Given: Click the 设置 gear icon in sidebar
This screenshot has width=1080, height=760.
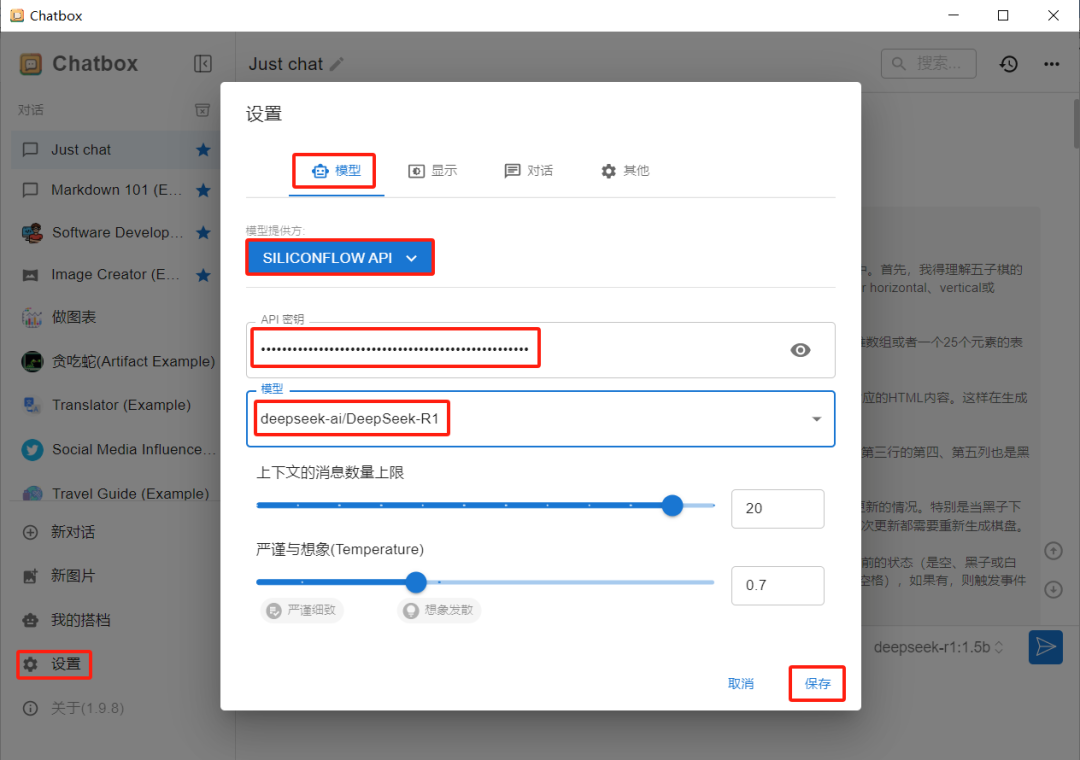Looking at the screenshot, I should (30, 664).
